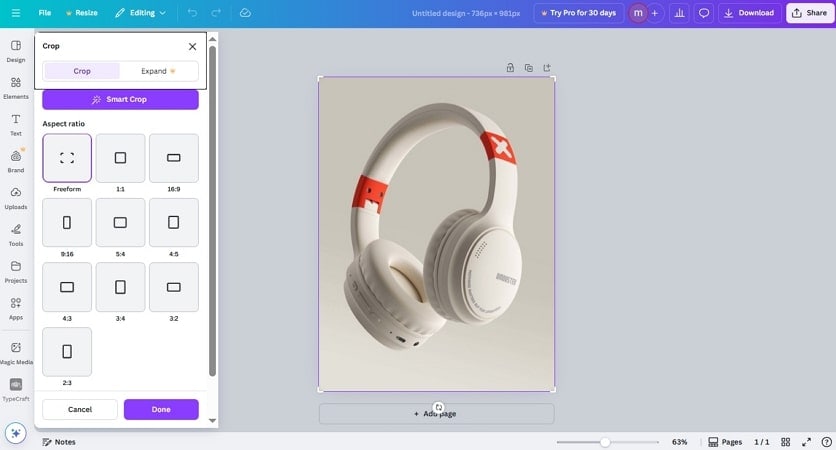836x450 pixels.
Task: Open the Apps sidebar panel
Action: tap(16, 309)
